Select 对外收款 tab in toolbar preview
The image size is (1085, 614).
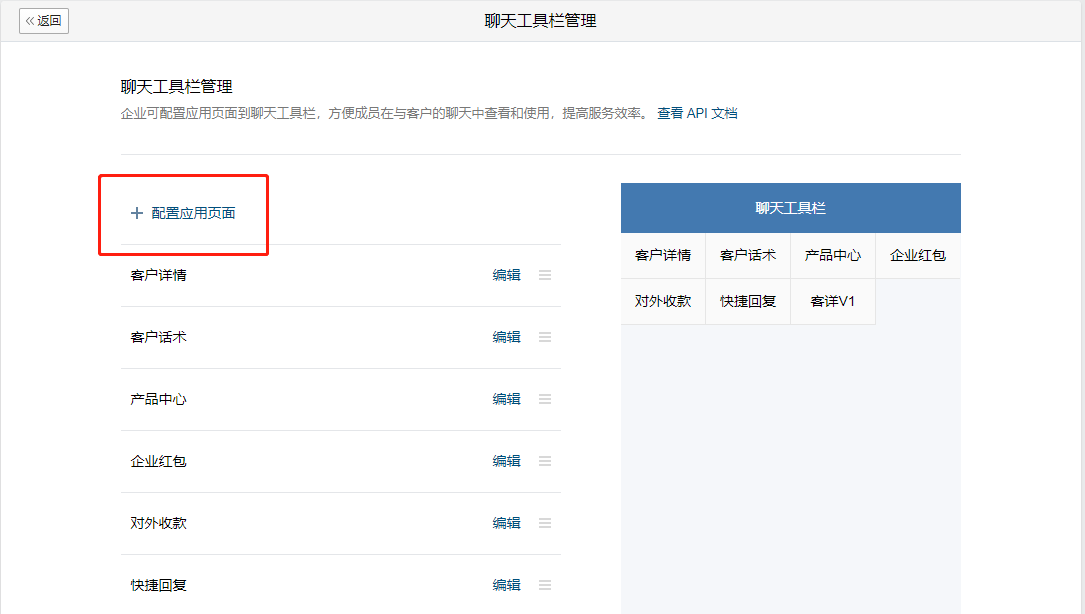click(663, 301)
